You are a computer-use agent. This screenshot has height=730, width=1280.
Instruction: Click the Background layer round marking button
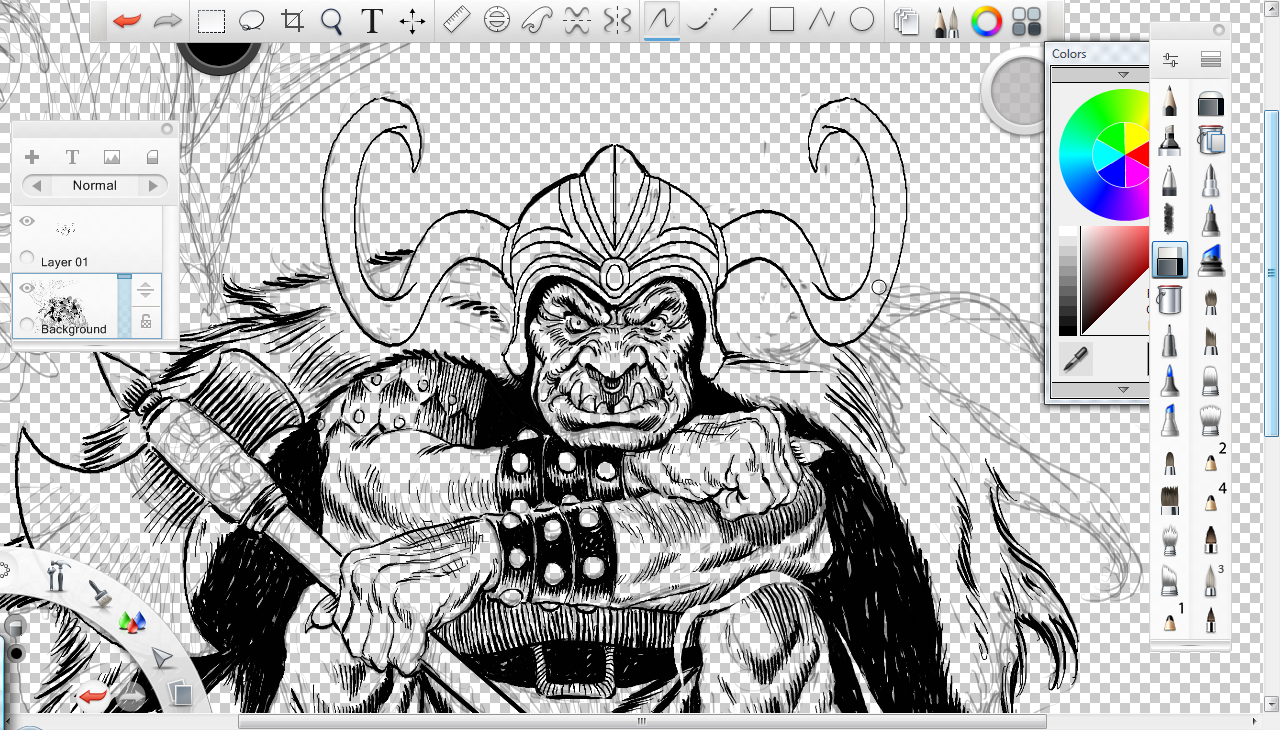[27, 323]
